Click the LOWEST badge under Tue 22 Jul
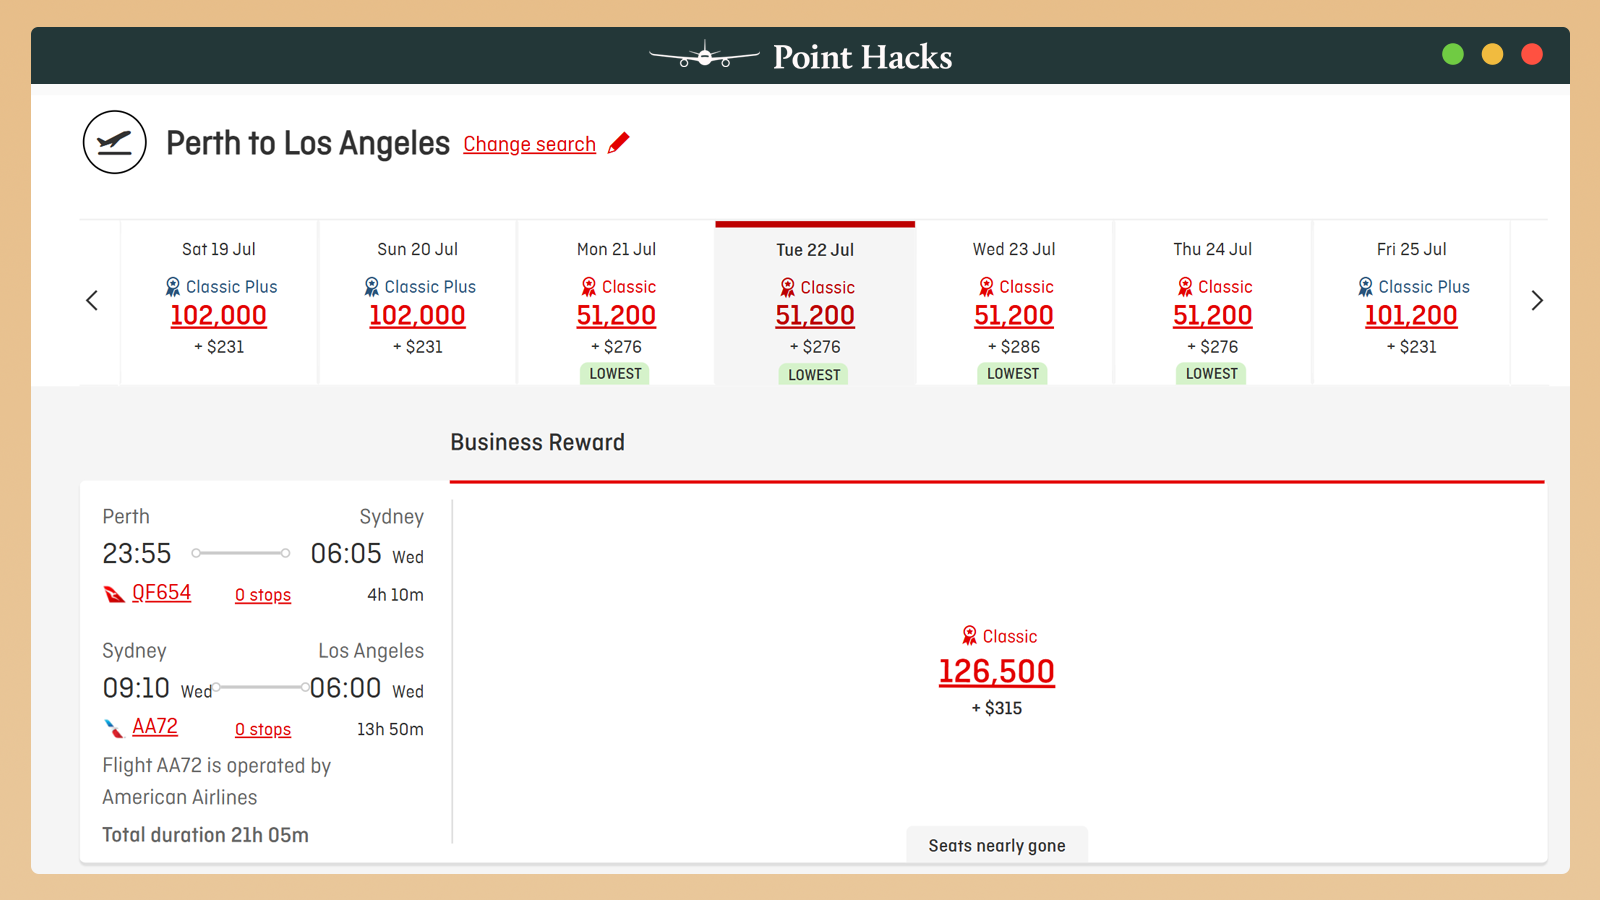The image size is (1600, 900). 814,375
